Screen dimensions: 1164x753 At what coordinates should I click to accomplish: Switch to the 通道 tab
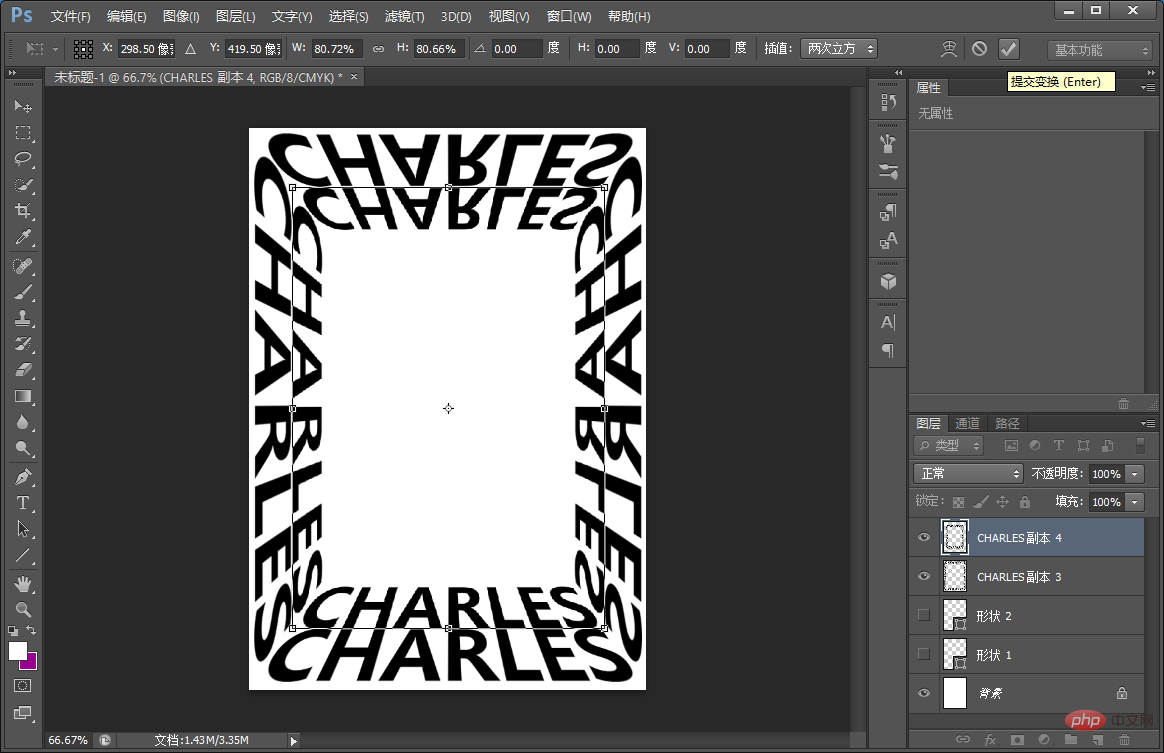pyautogui.click(x=967, y=423)
